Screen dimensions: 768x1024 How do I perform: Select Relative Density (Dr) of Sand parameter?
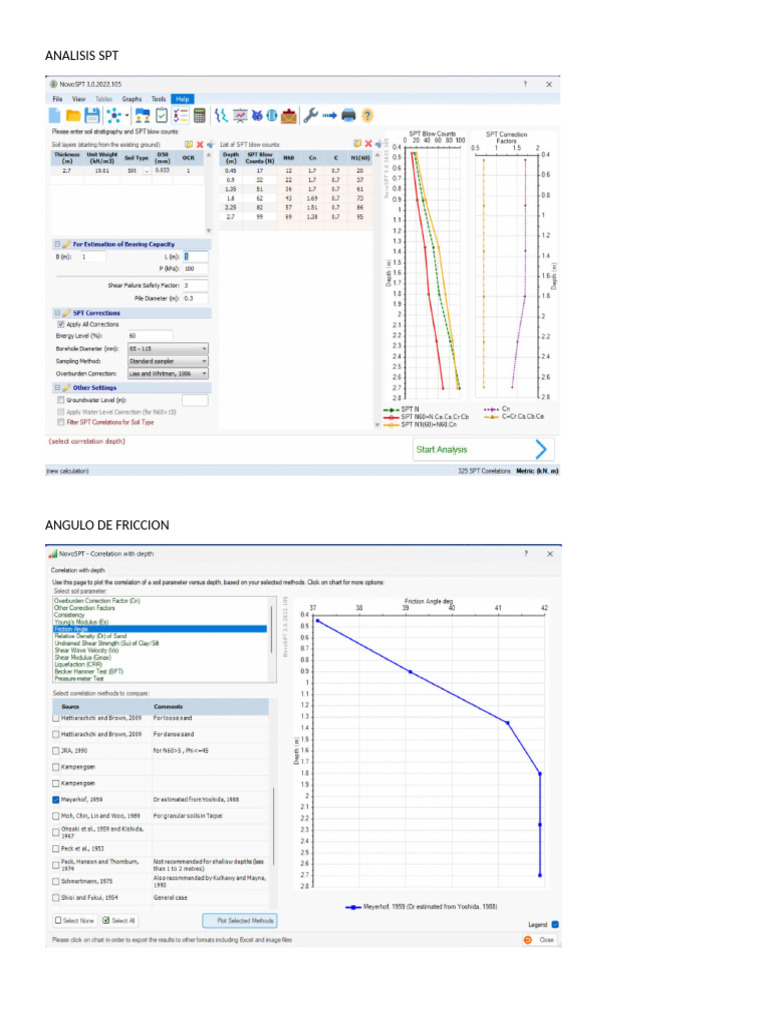(91, 636)
